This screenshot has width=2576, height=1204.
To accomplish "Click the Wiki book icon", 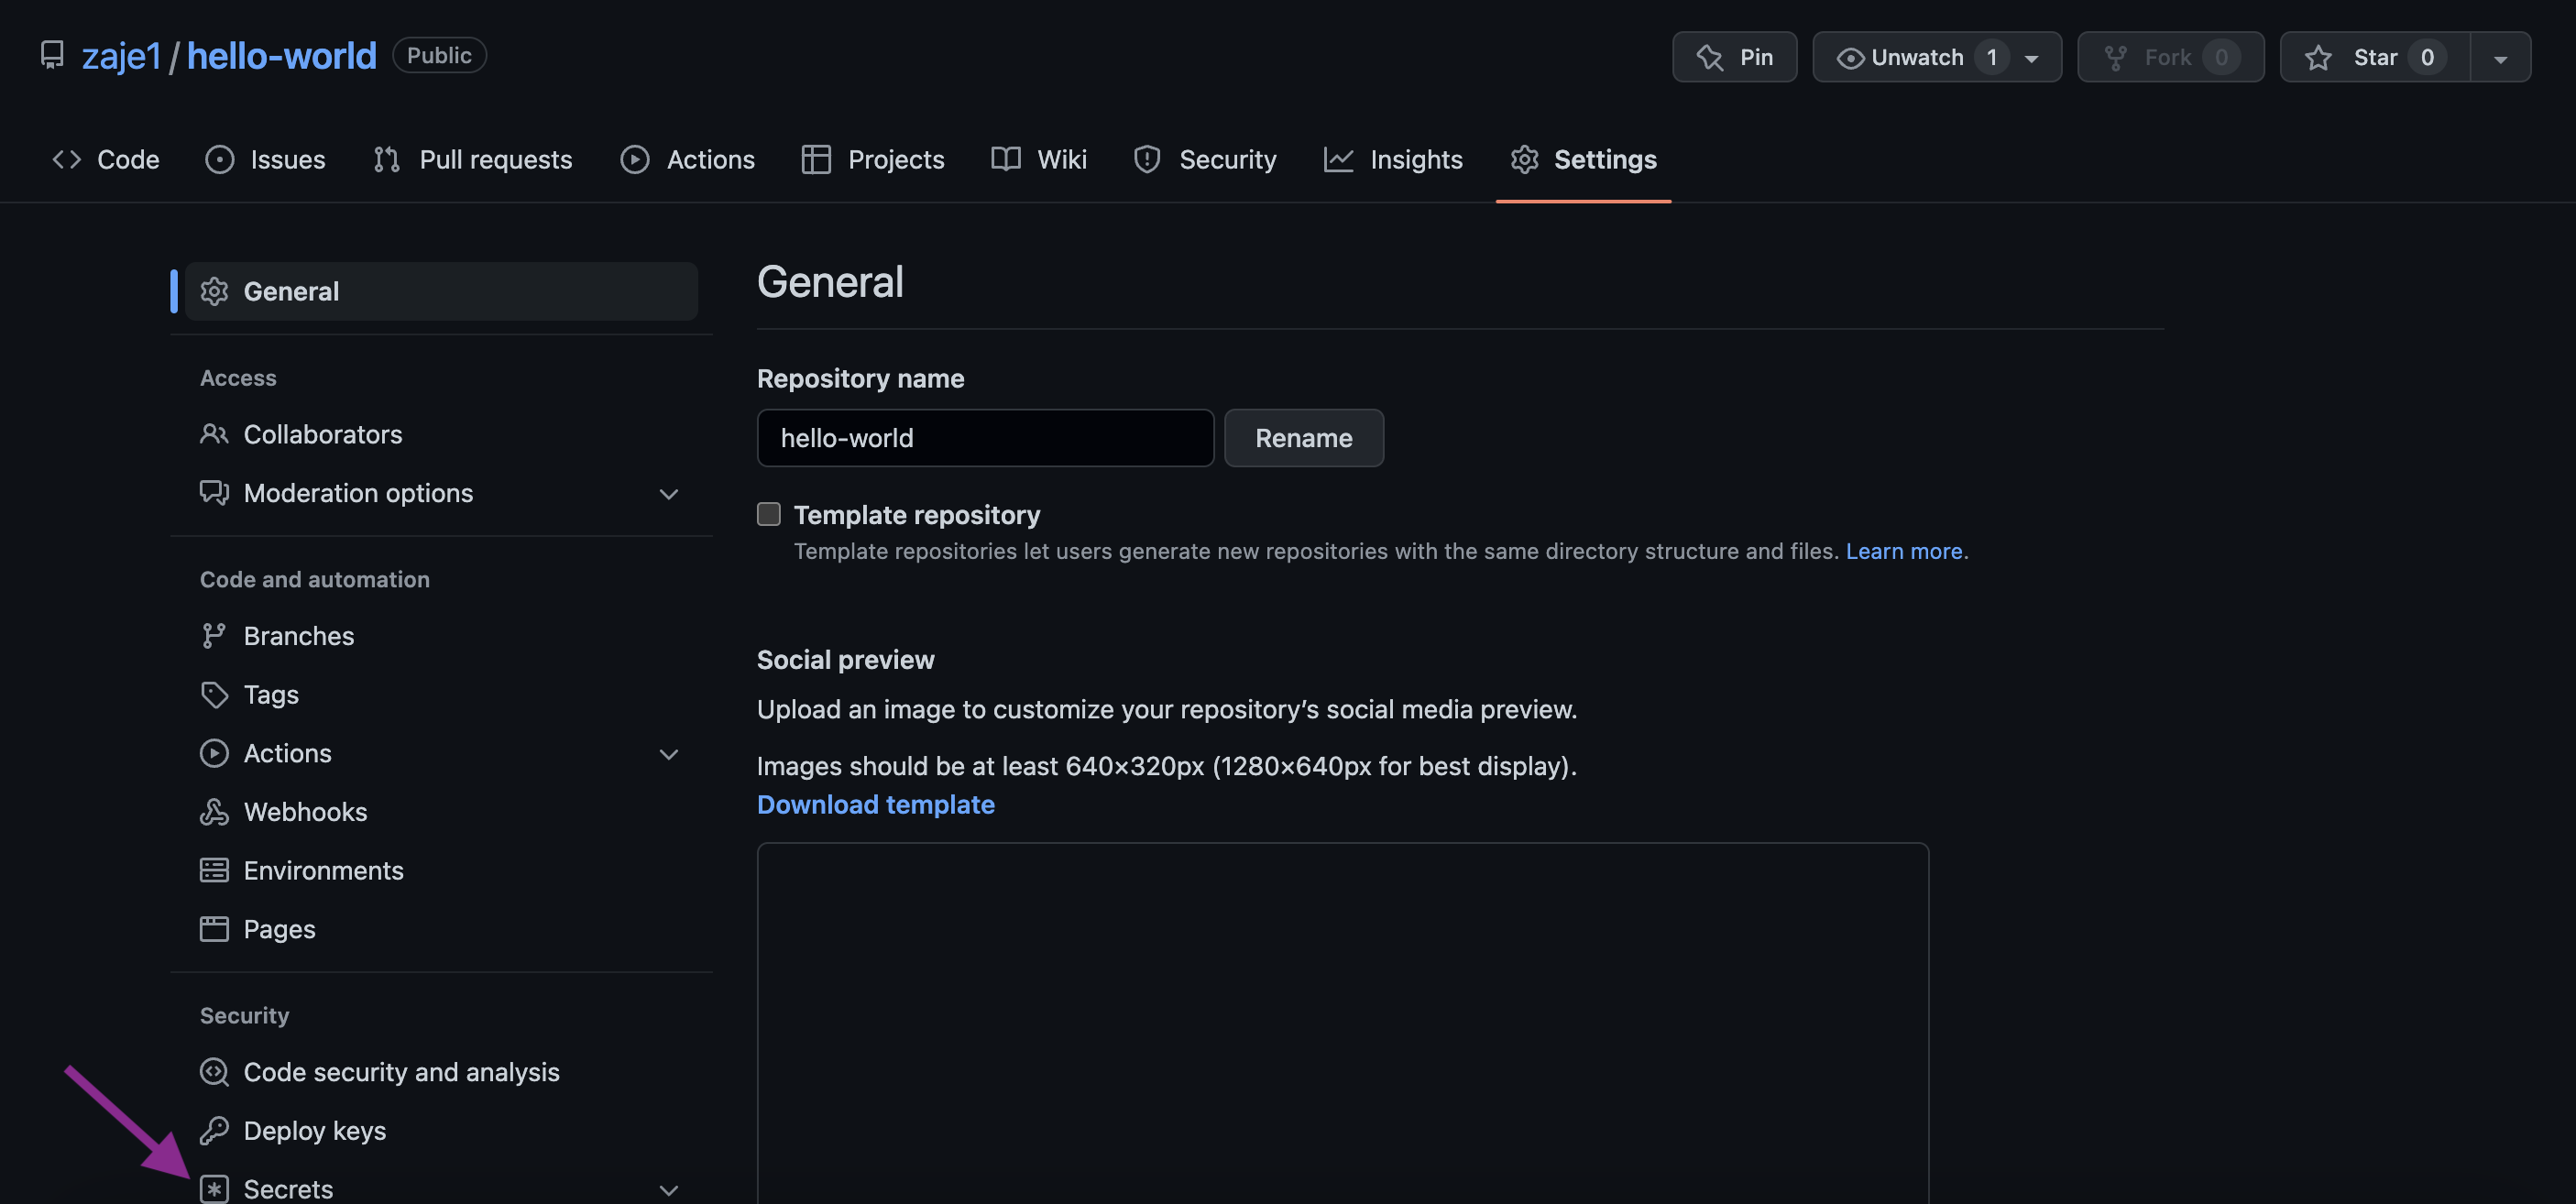I will tap(1006, 159).
